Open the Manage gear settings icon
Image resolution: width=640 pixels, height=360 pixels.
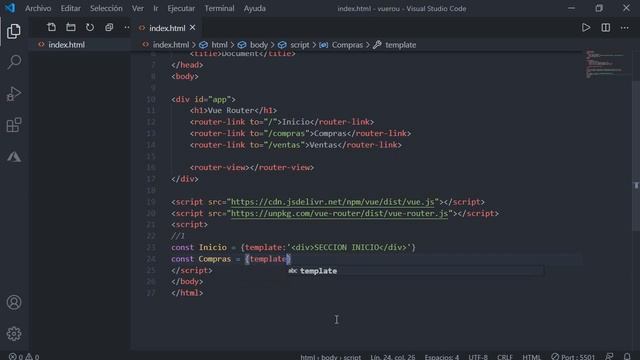click(x=14, y=334)
